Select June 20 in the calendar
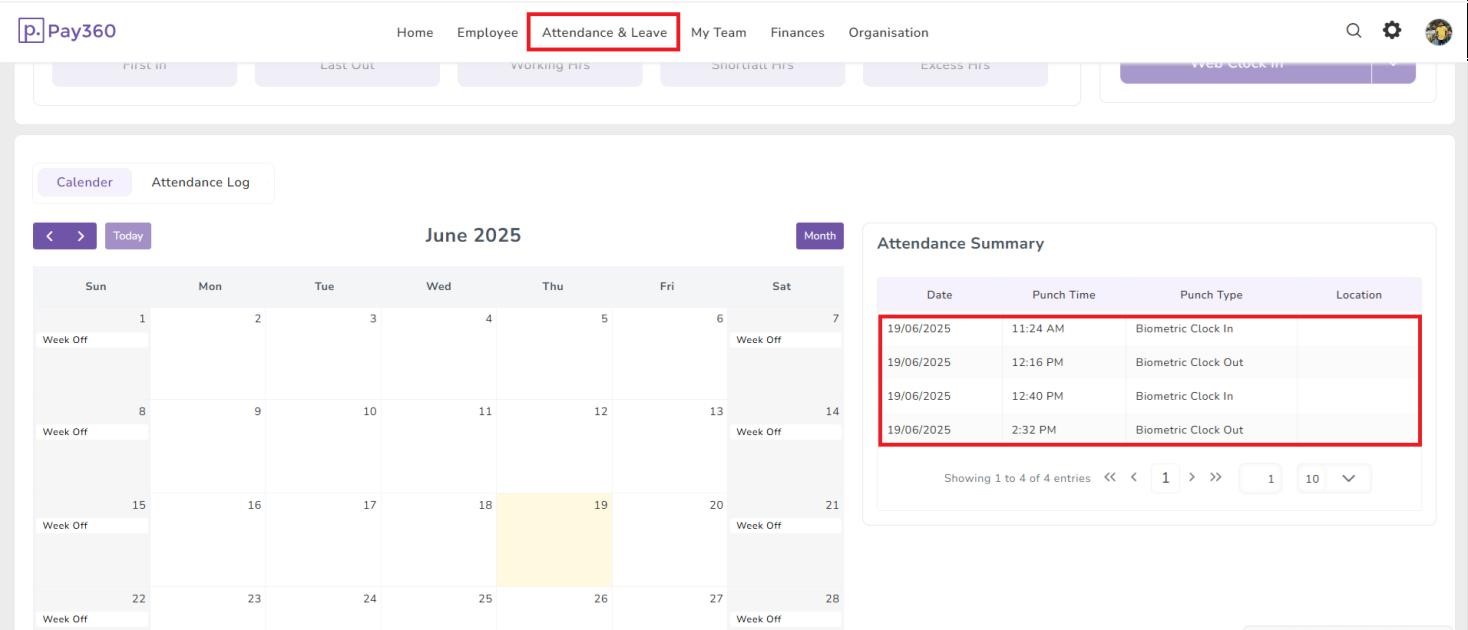The width and height of the screenshot is (1468, 630). coord(669,539)
